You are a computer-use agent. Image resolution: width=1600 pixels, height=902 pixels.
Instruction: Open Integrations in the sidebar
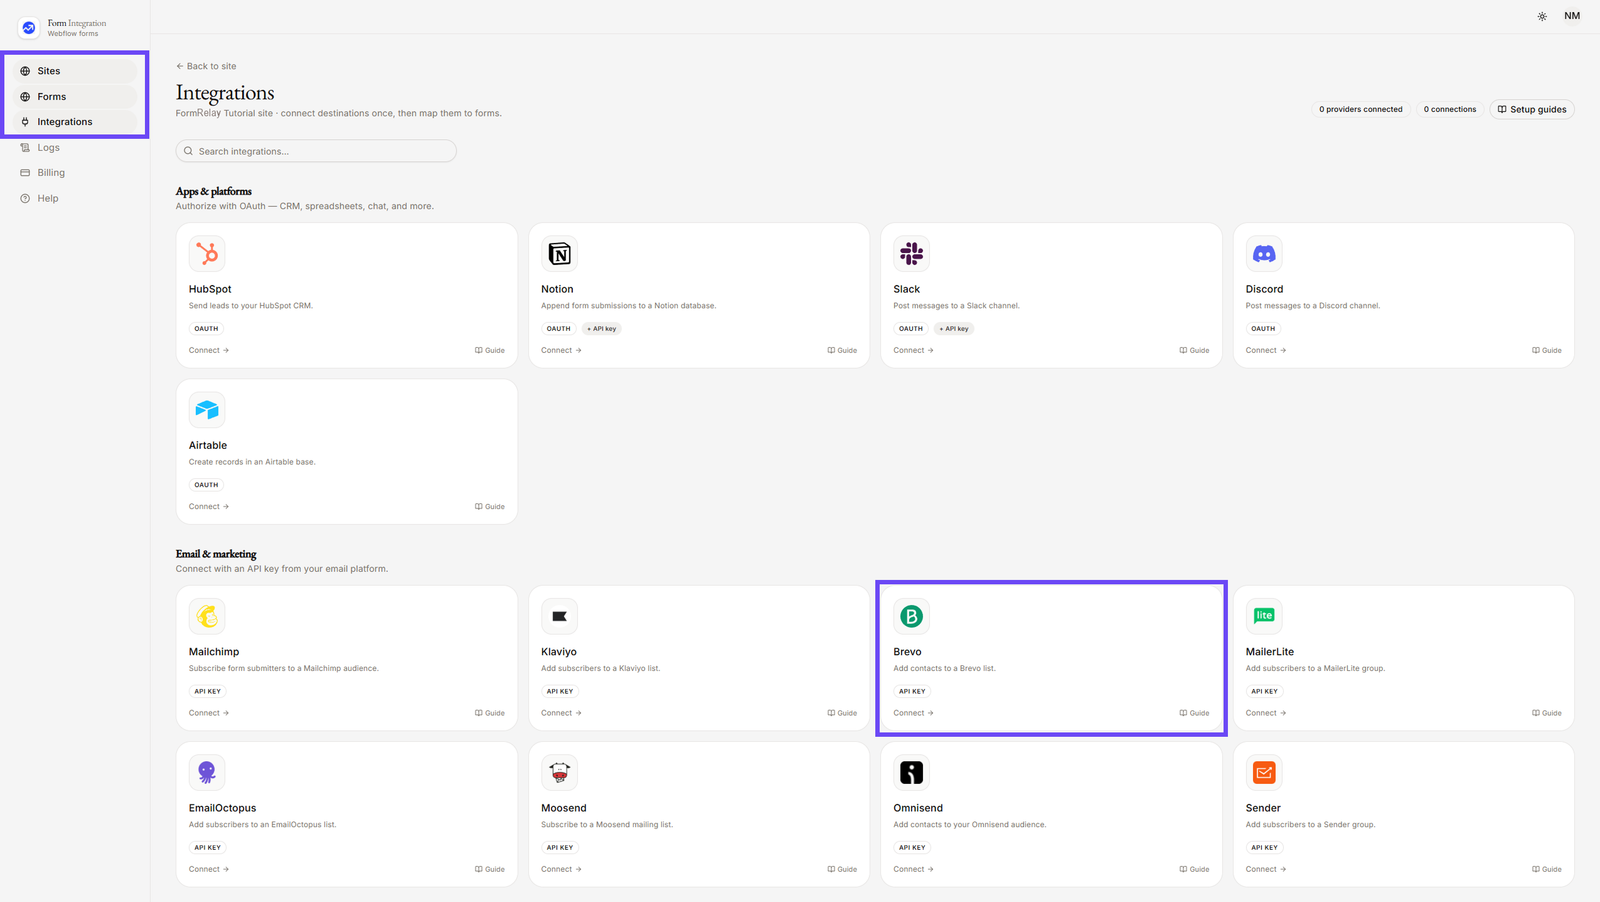point(75,122)
